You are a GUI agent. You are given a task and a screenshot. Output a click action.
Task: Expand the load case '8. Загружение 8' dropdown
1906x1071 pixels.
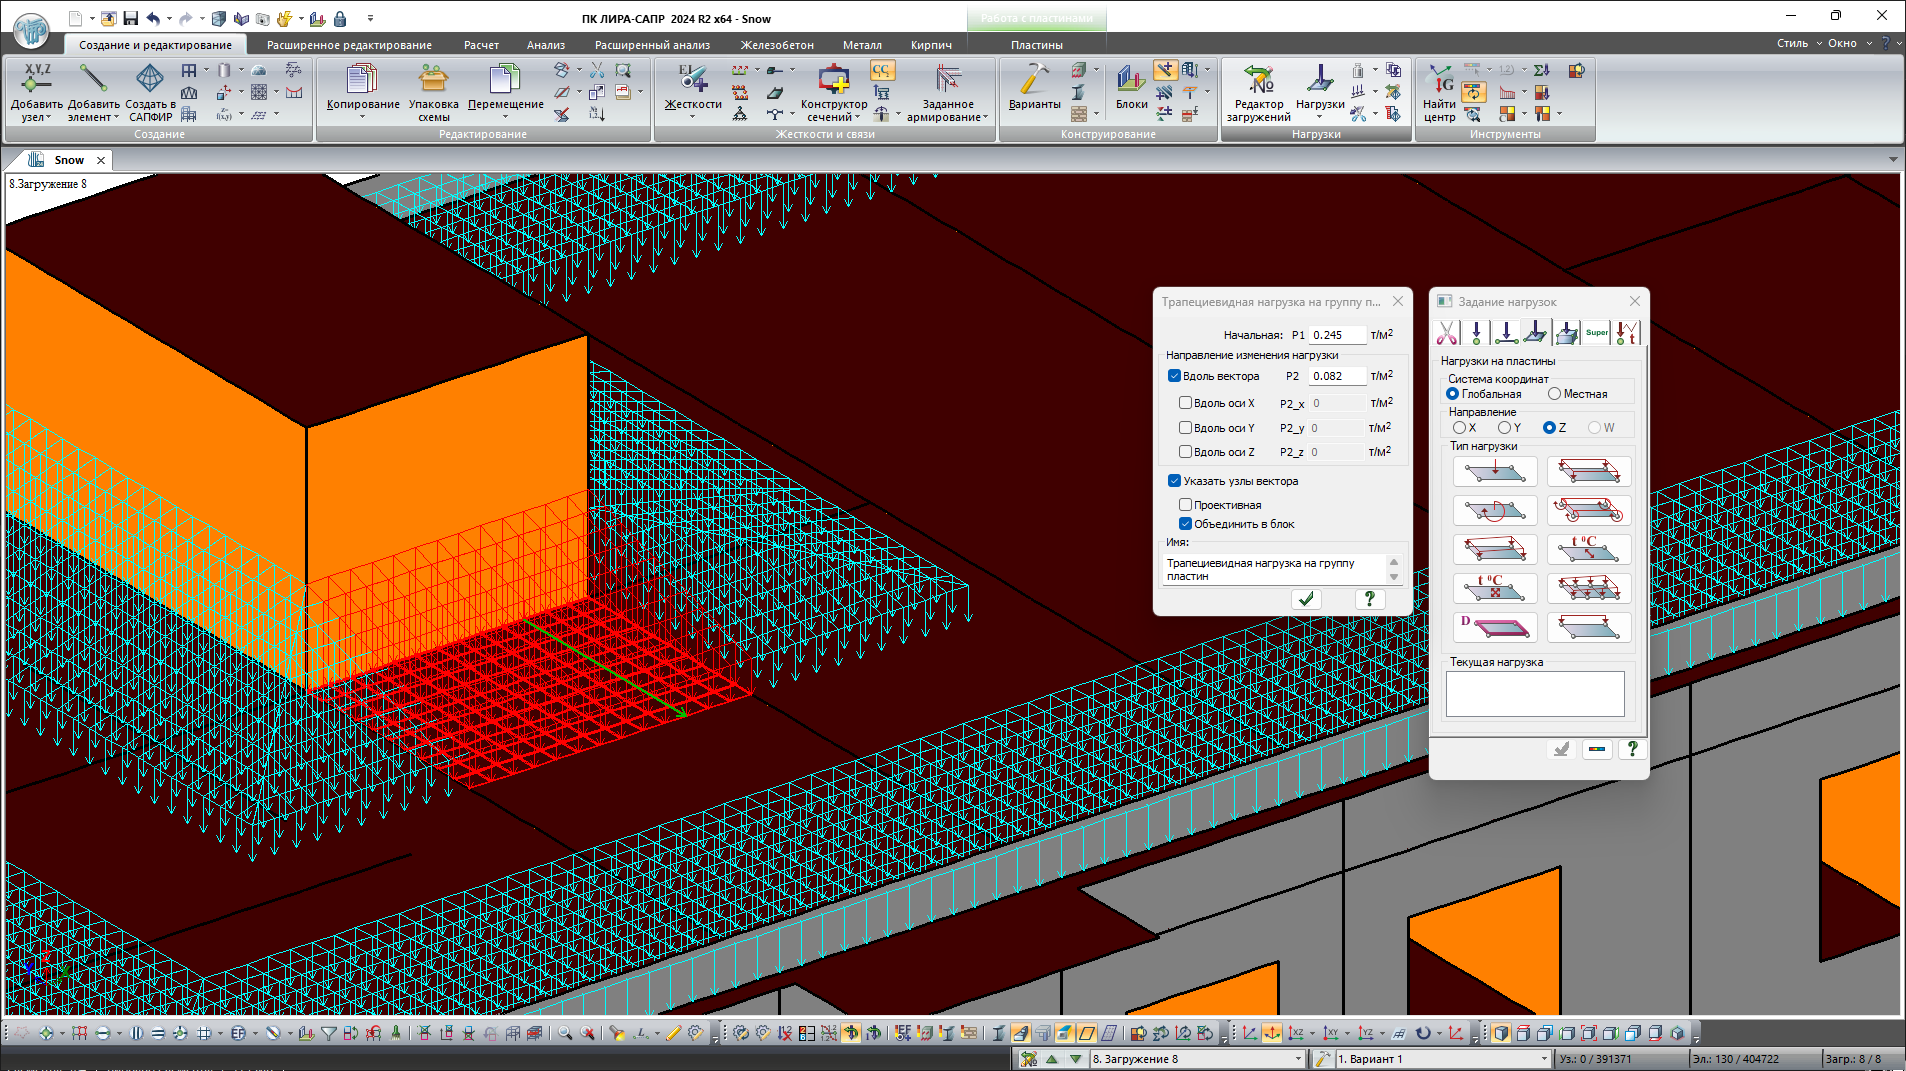click(1298, 1059)
